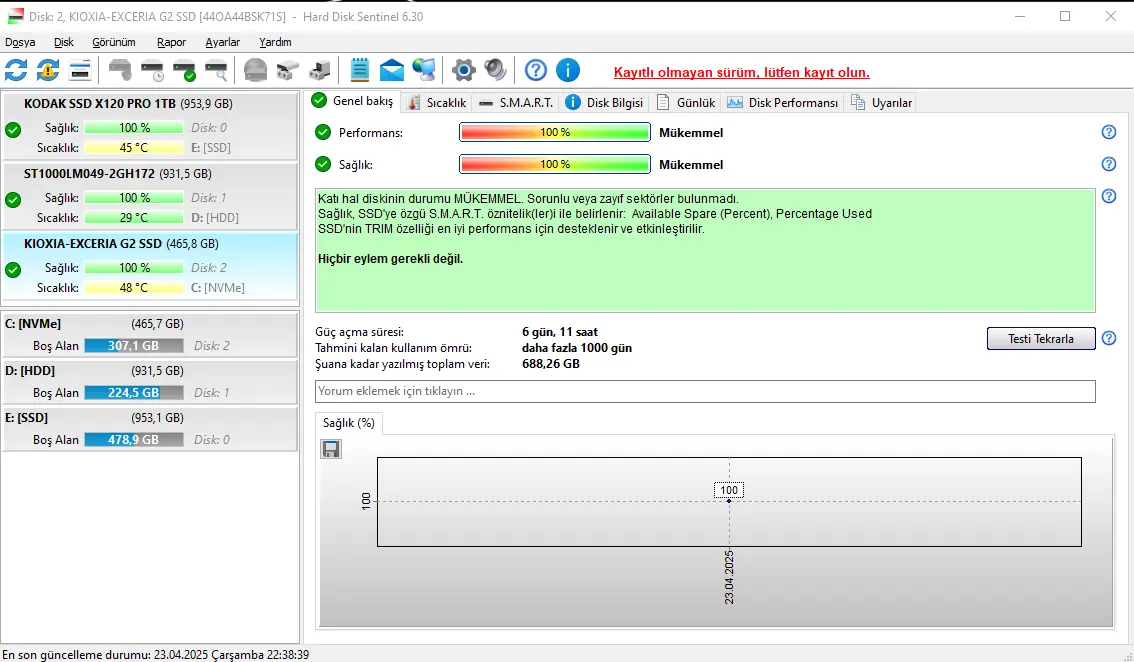Screen dimensions: 1134x662
Task: Click the question mark help toolbar icon
Action: click(536, 70)
